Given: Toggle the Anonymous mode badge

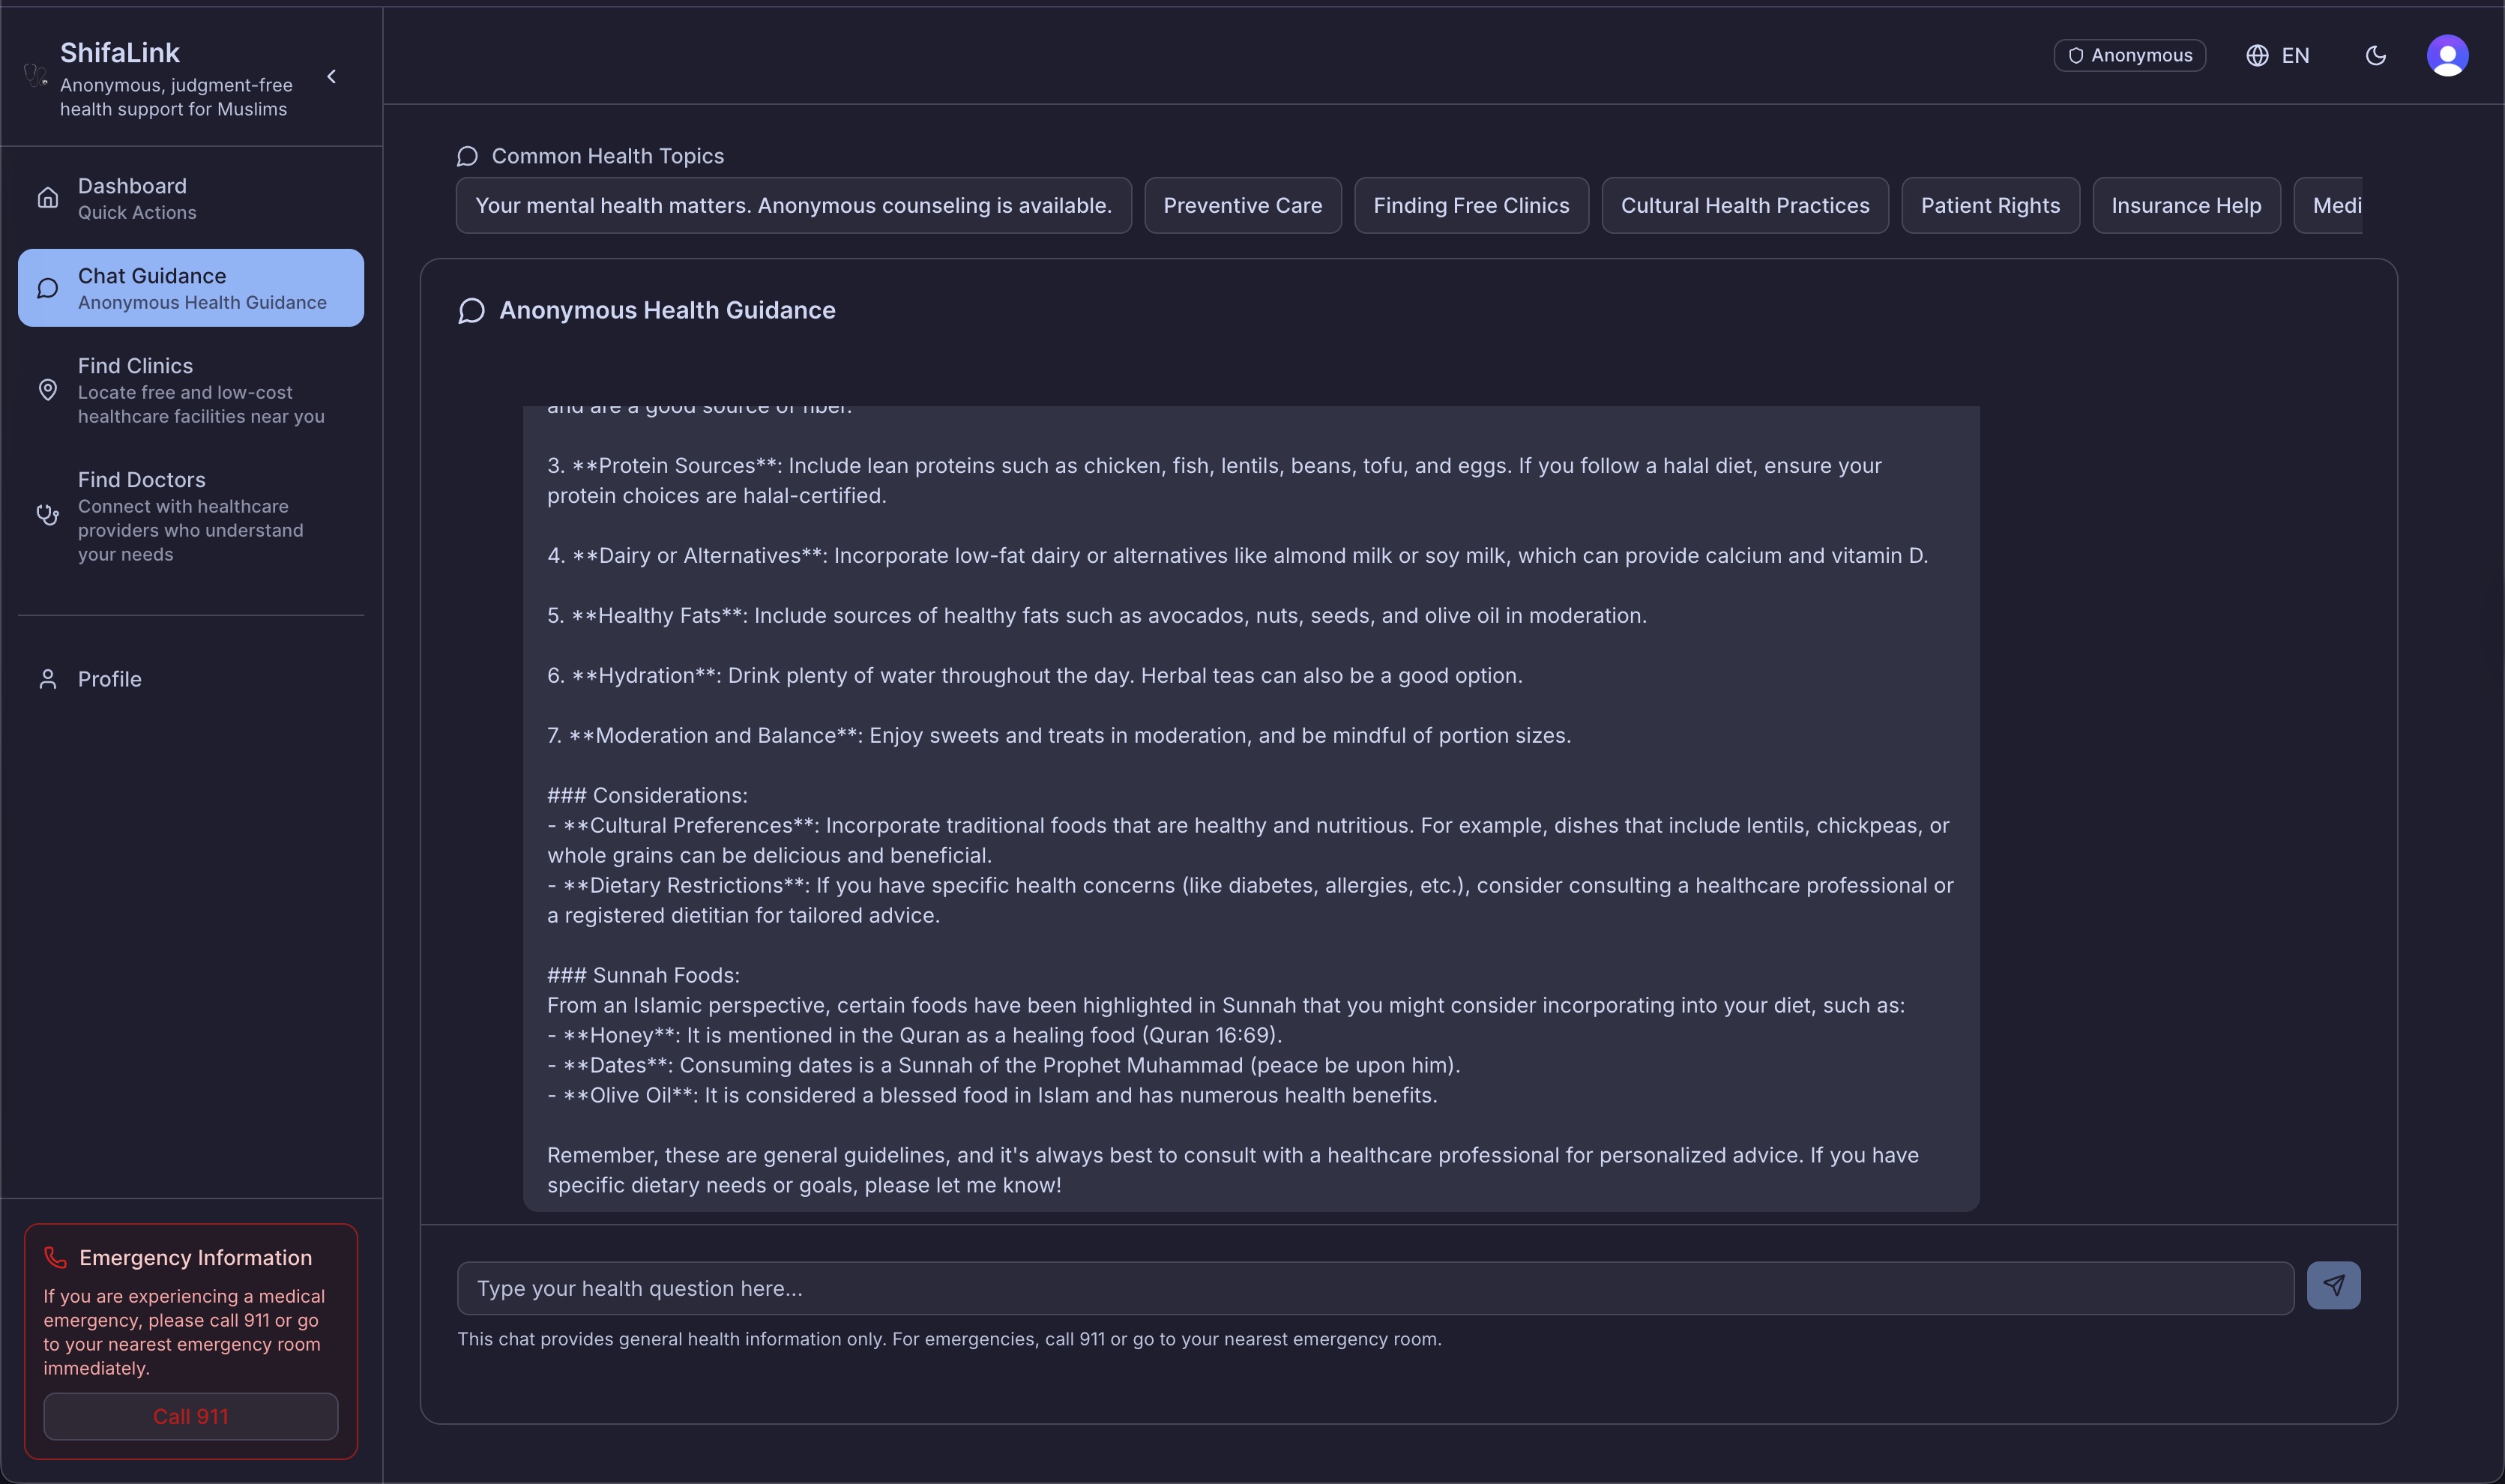Looking at the screenshot, I should coord(2129,56).
